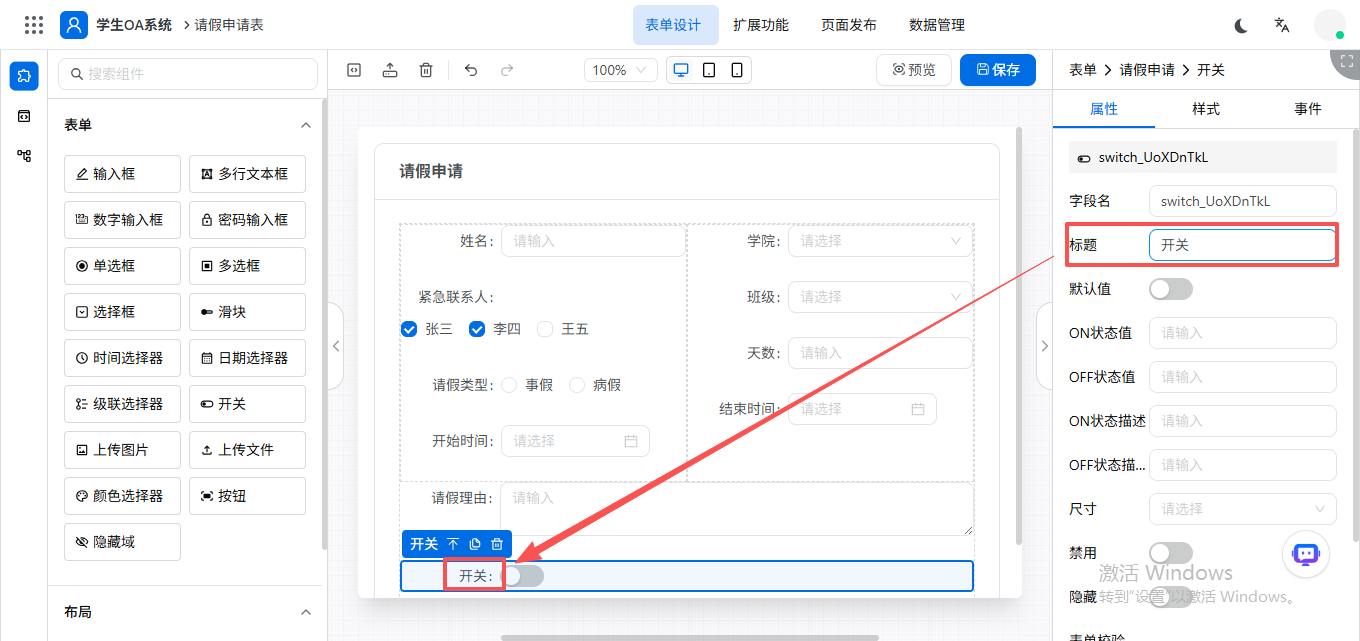Toggle dark mode moon icon
This screenshot has width=1360, height=641.
point(1241,25)
